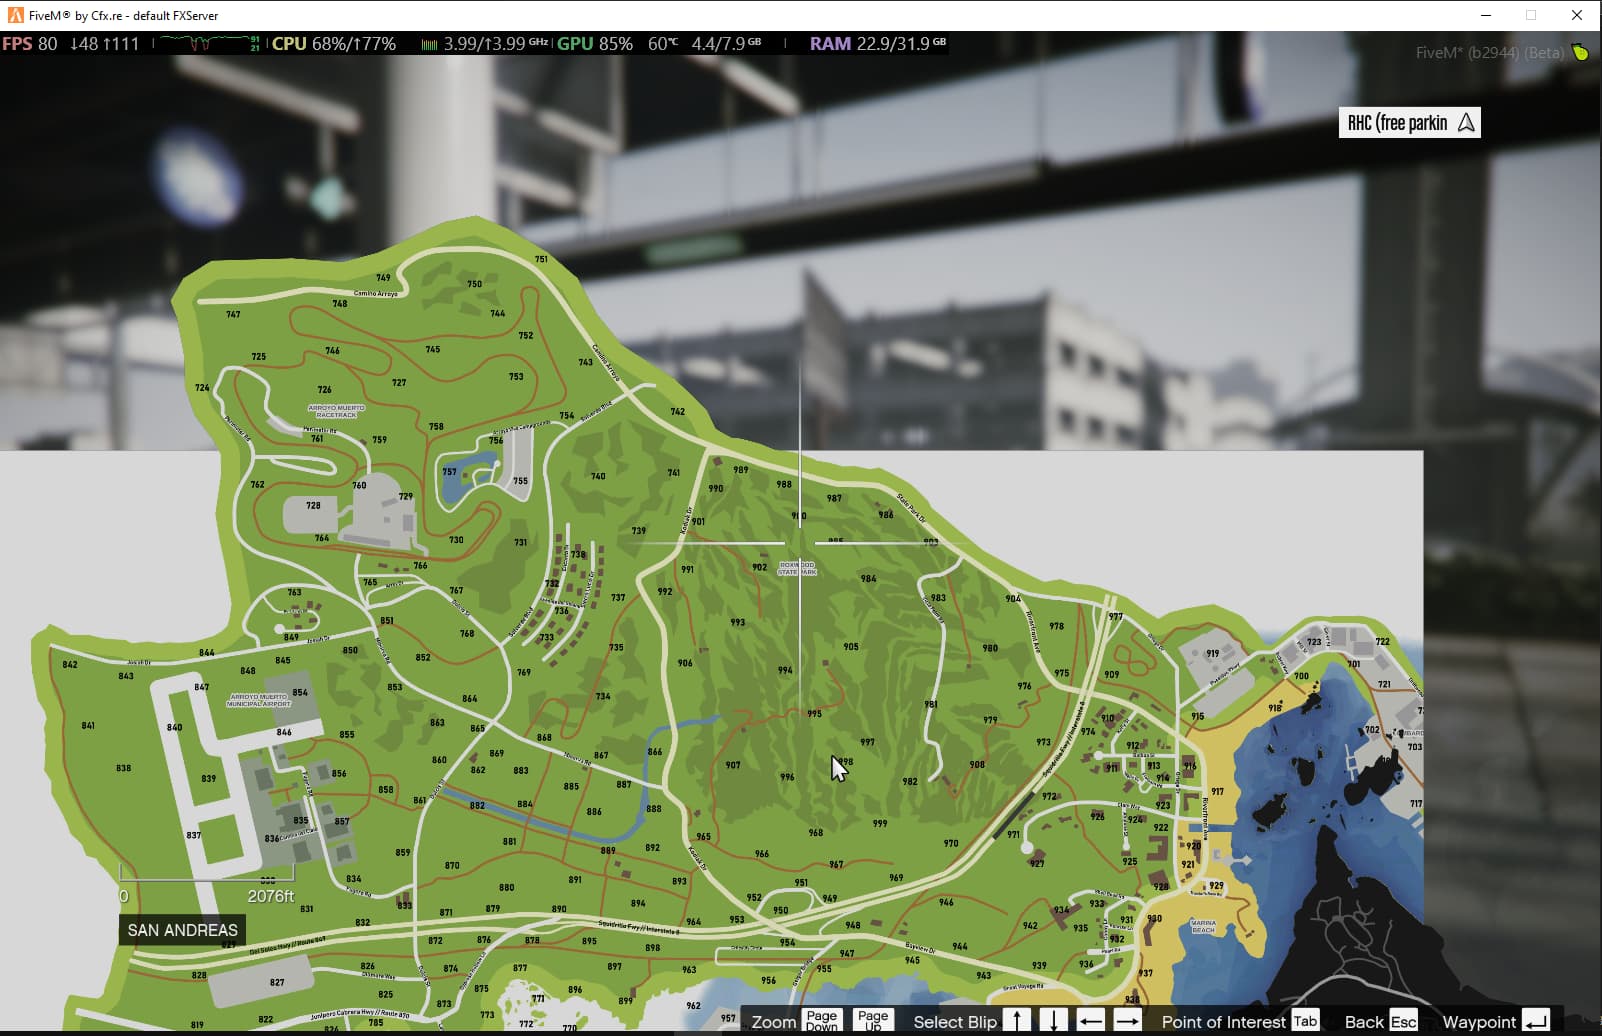Click the SAN ANDREAS location label
This screenshot has height=1036, width=1602.
click(182, 930)
